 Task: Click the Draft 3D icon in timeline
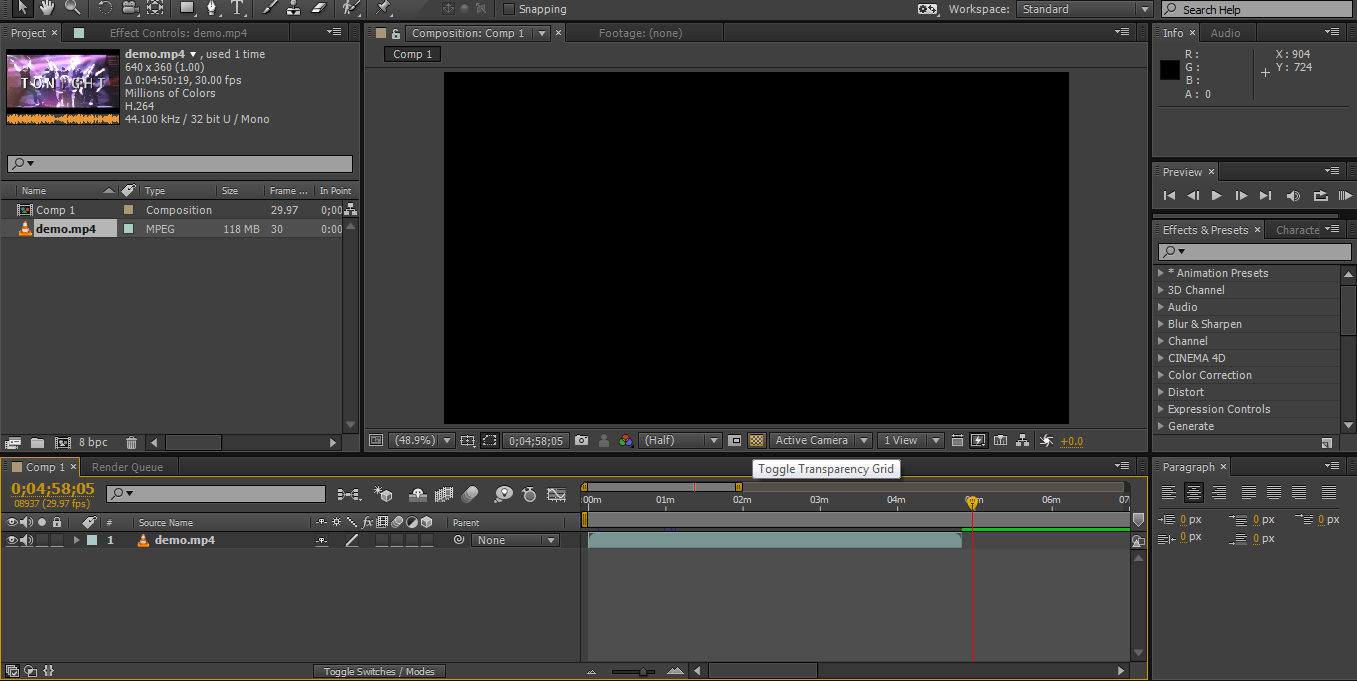click(x=382, y=494)
